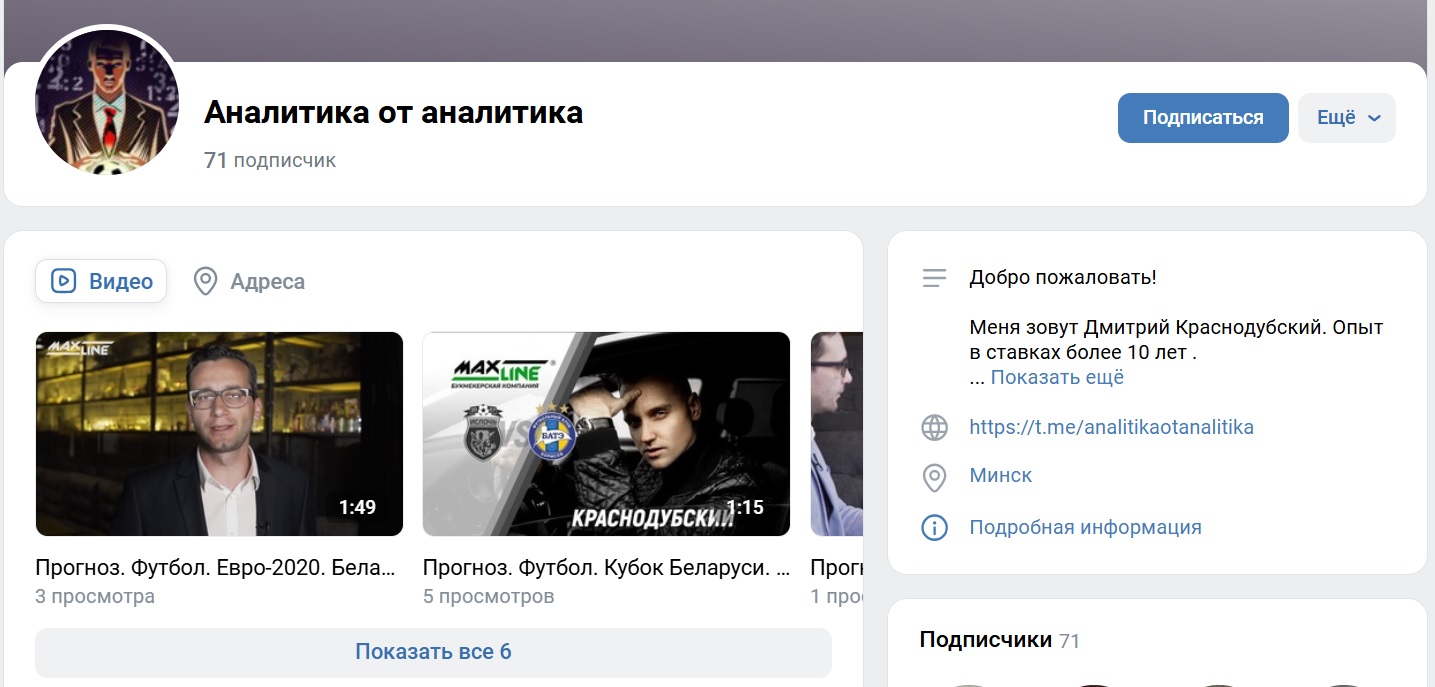Click the globe icon beside the Telegram link
Image resolution: width=1435 pixels, height=687 pixels.
pyautogui.click(x=934, y=427)
